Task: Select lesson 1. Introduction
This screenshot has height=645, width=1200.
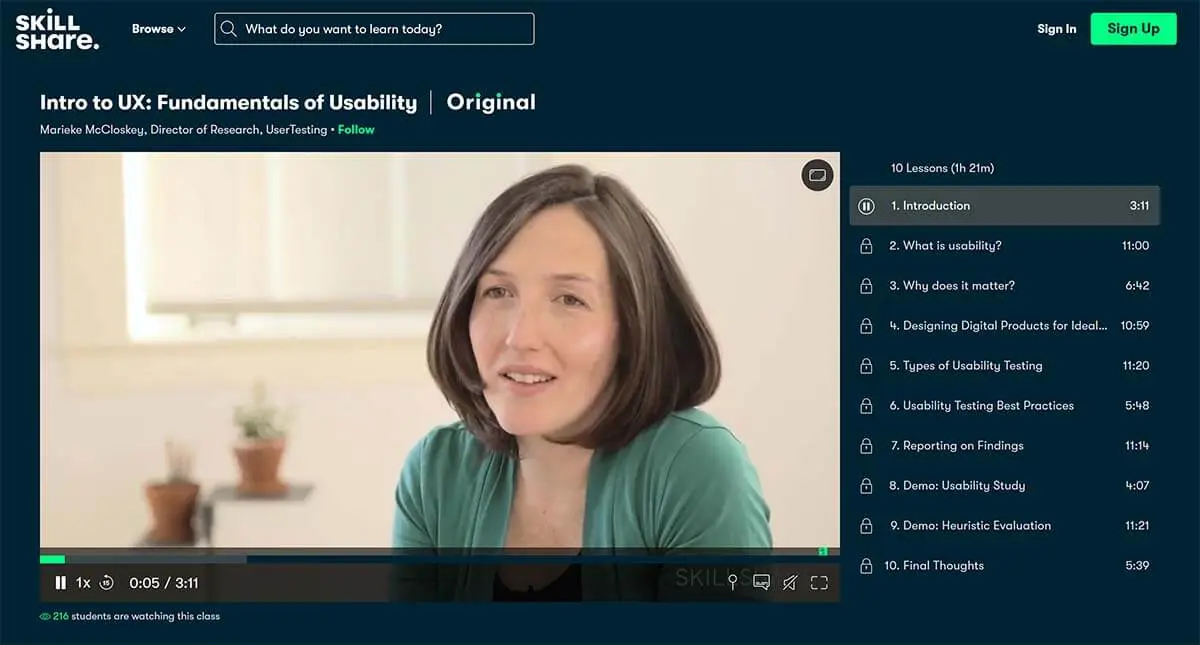Action: (1005, 206)
